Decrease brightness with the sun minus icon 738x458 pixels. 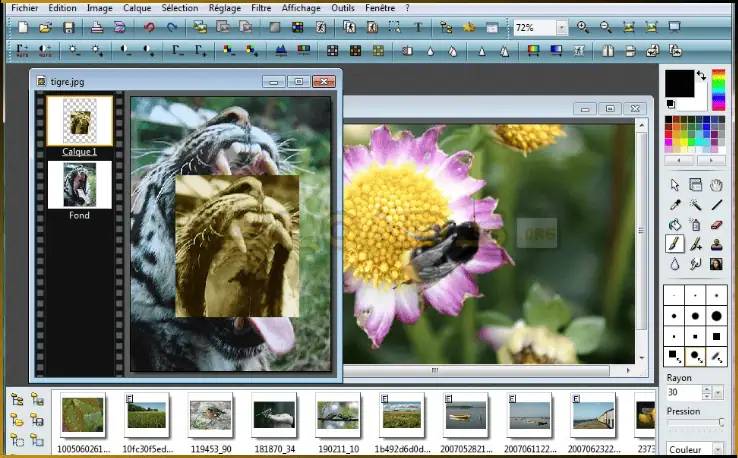74,50
